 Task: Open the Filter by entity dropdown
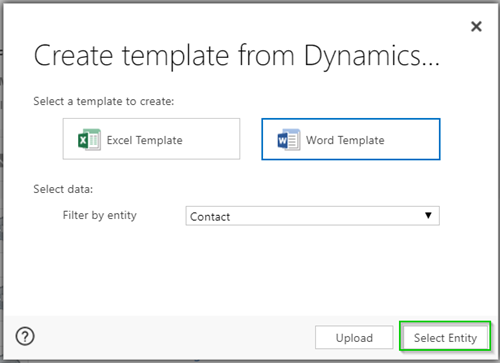(312, 216)
